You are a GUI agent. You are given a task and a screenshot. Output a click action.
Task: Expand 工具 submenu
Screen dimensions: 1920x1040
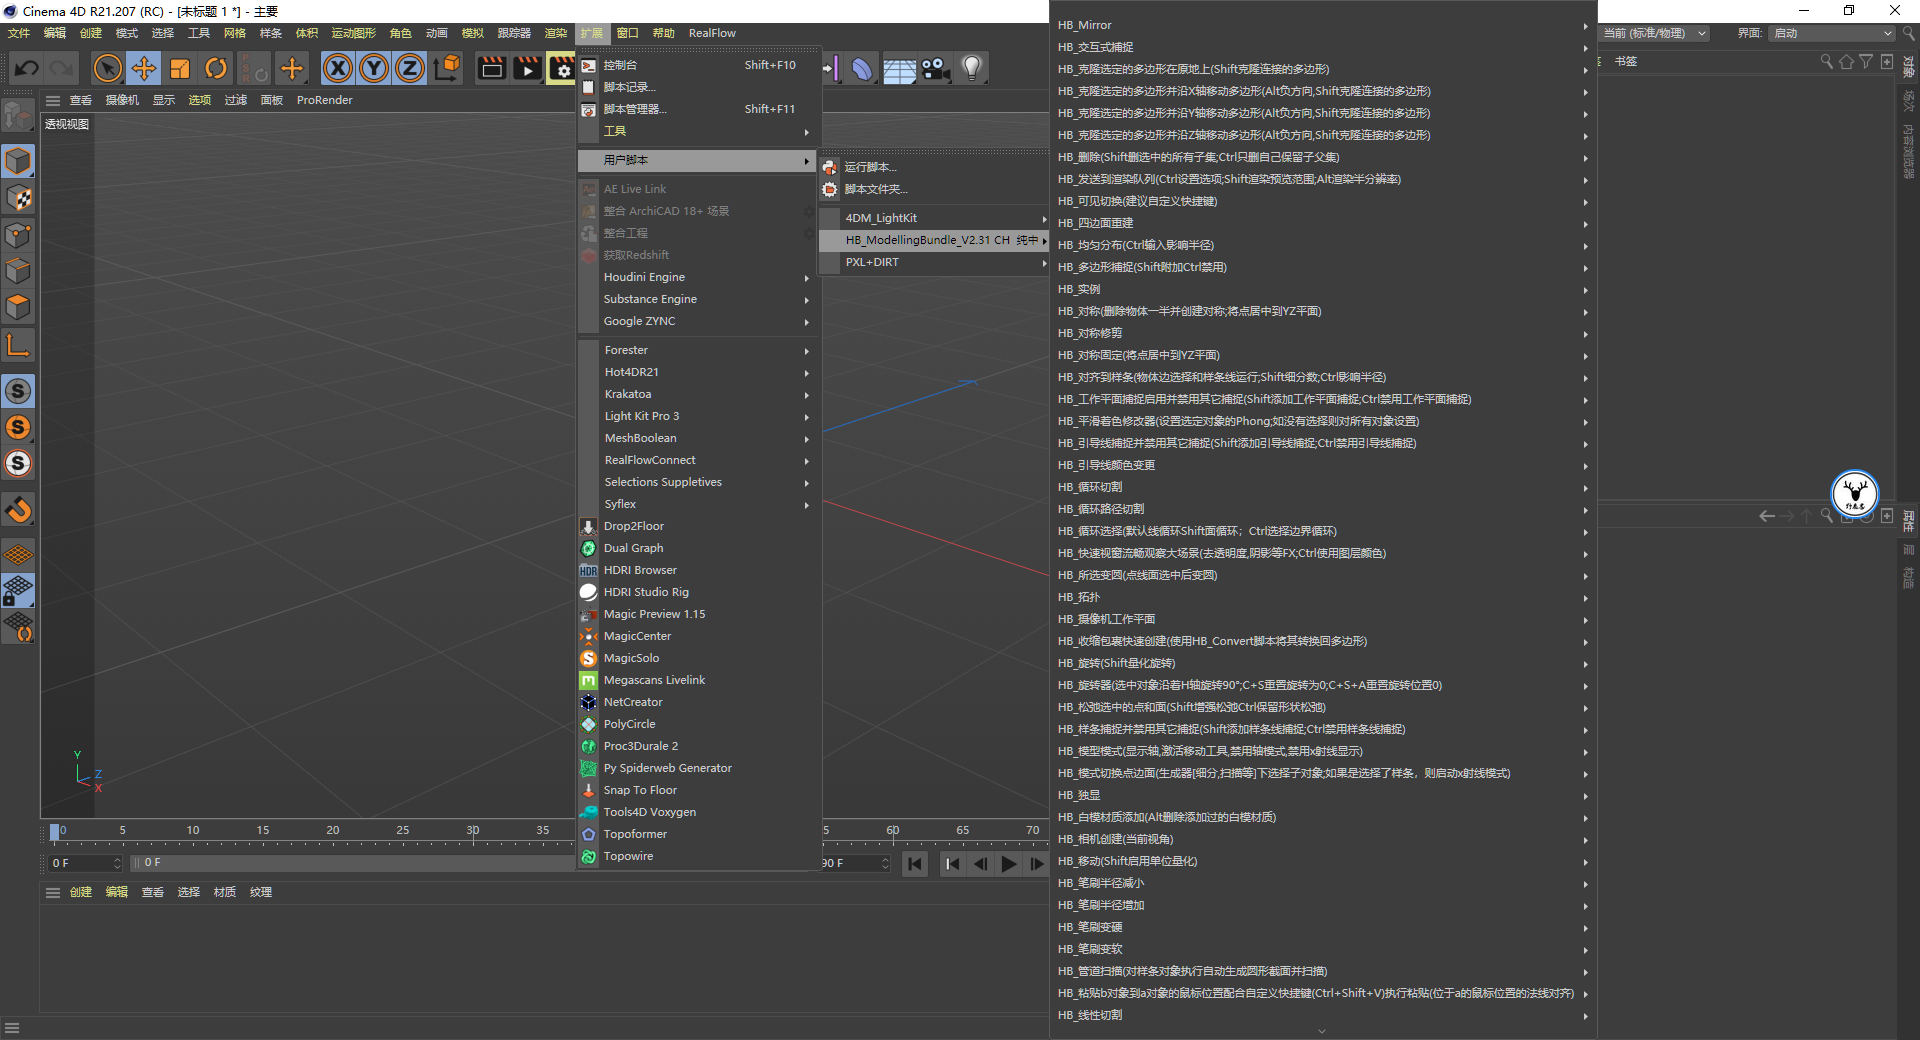point(699,131)
